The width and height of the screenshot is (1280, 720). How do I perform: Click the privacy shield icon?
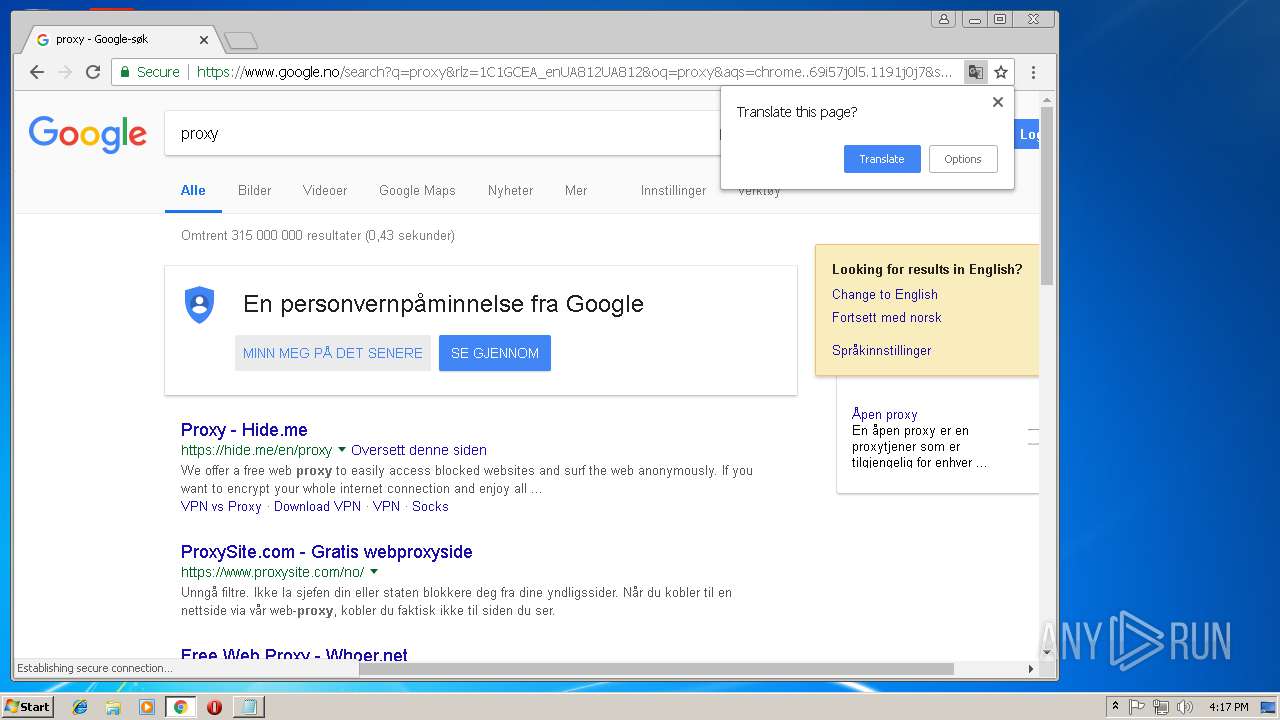click(x=200, y=304)
